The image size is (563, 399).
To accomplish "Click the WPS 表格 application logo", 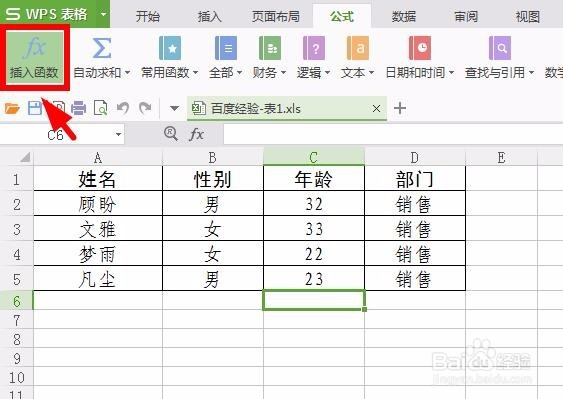I will click(46, 14).
